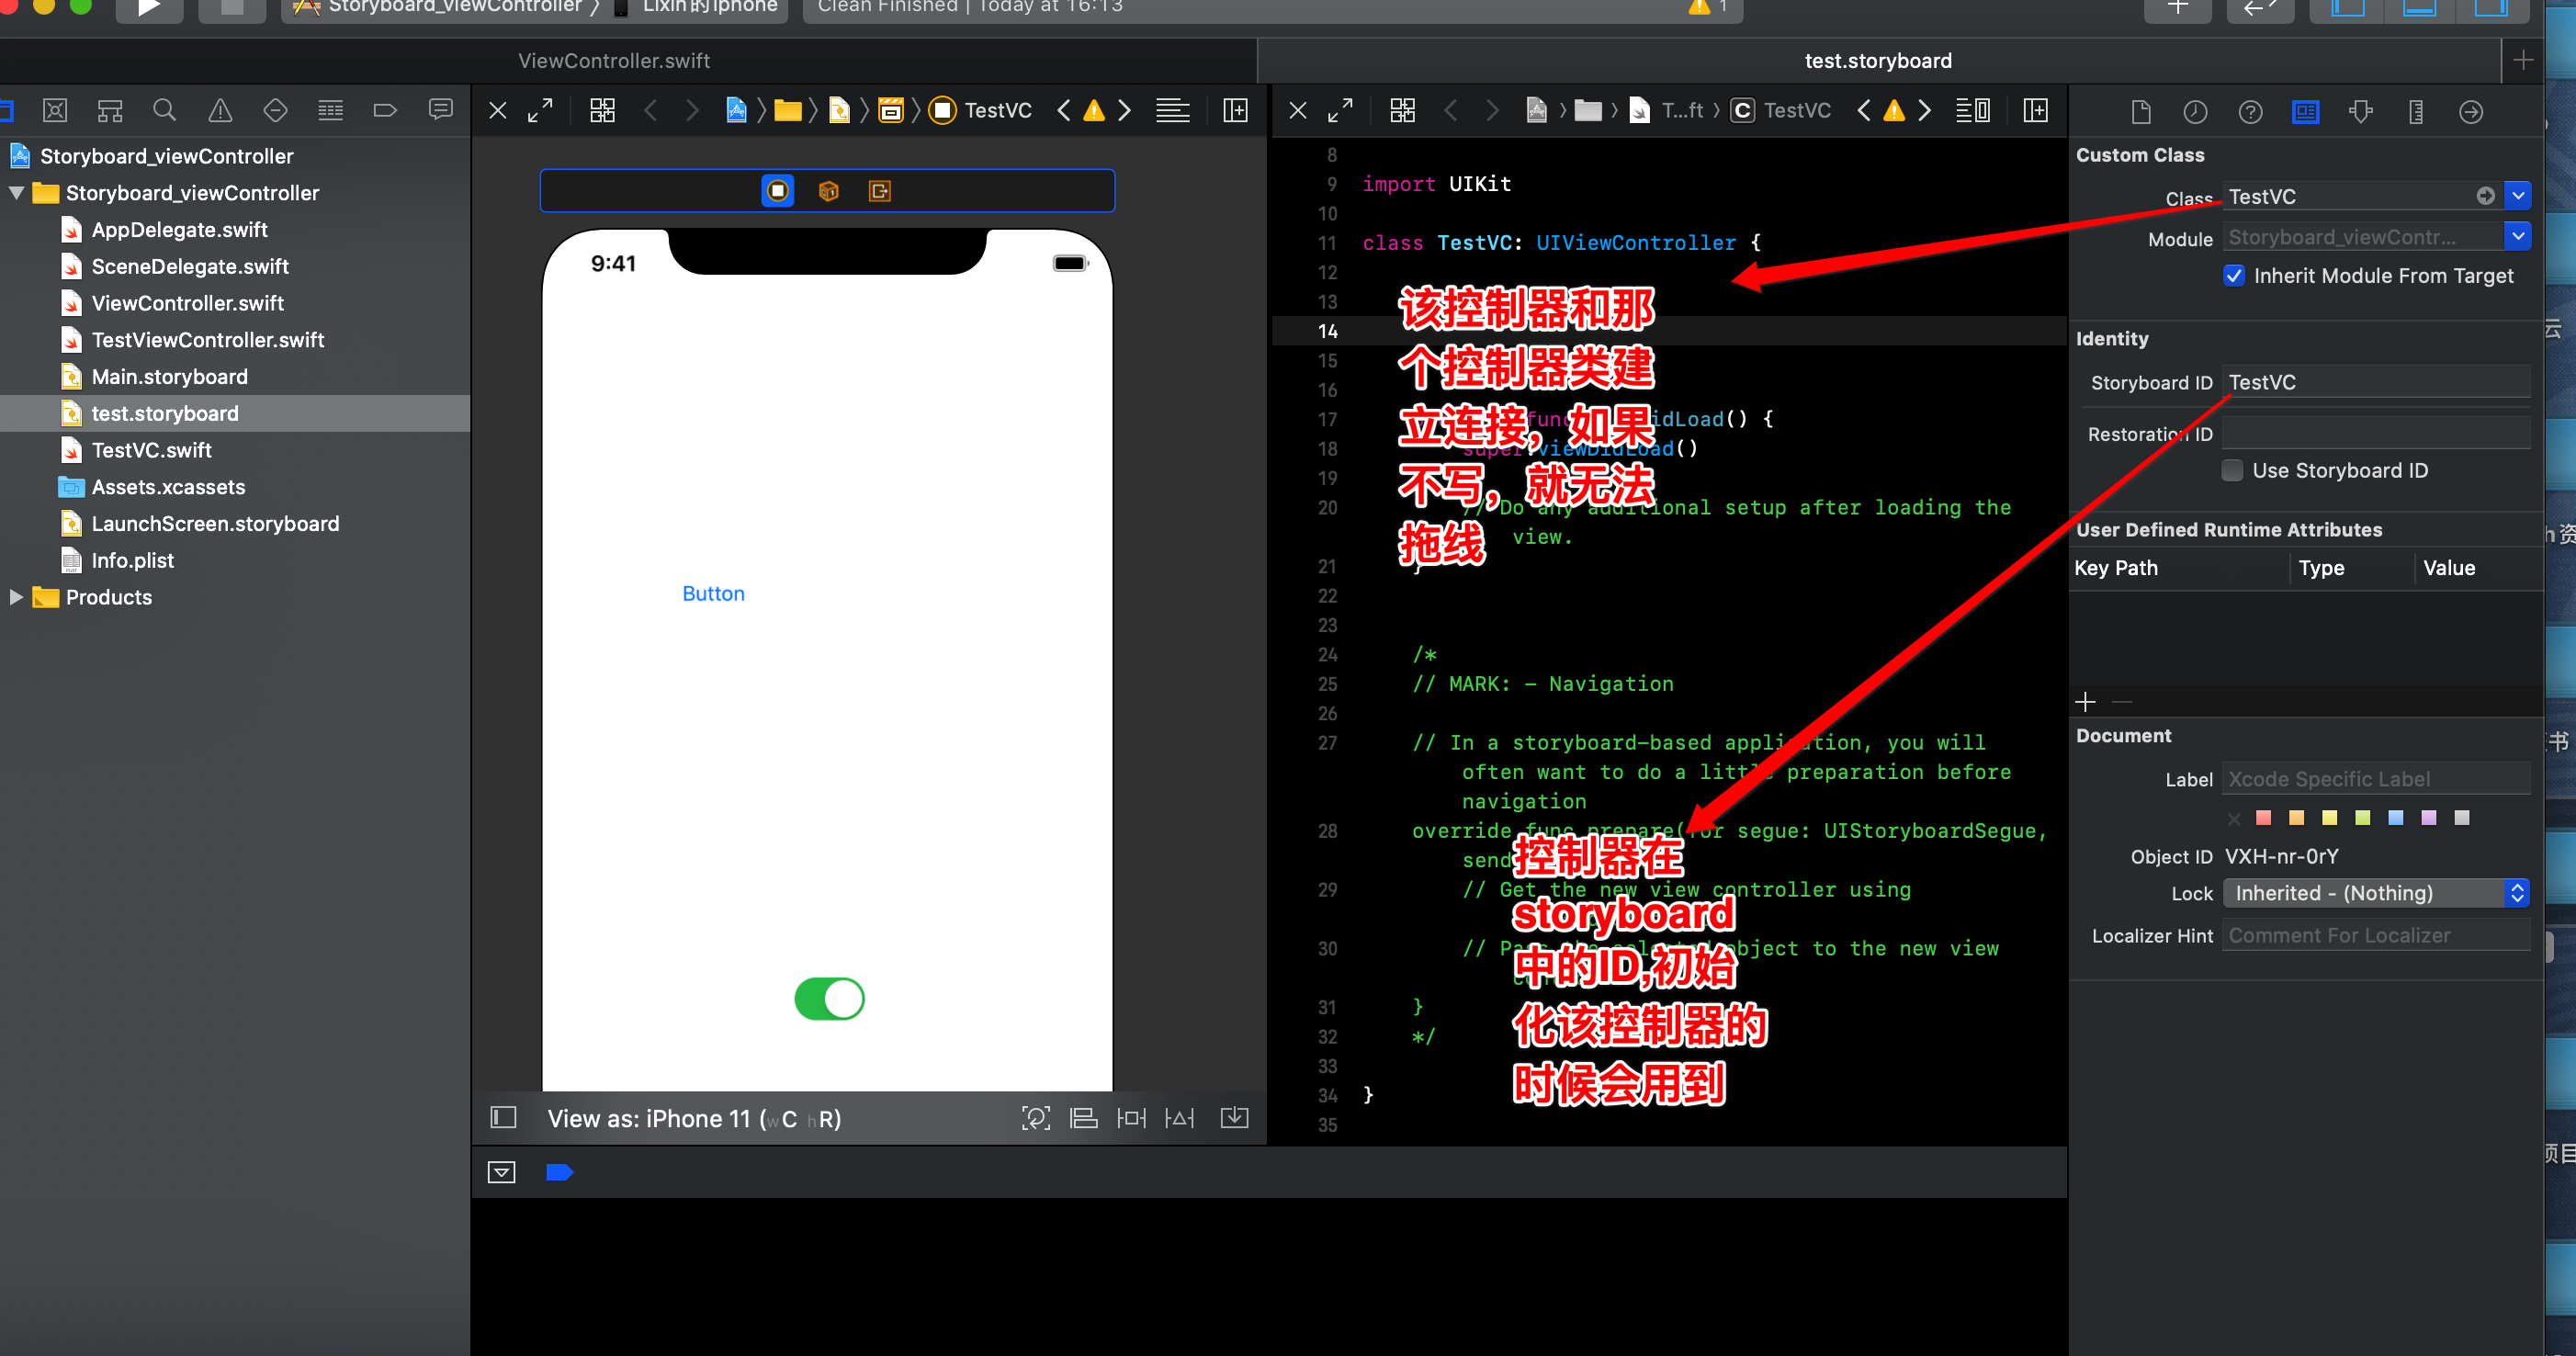Click the view controller icon in scene dock

pyautogui.click(x=777, y=190)
